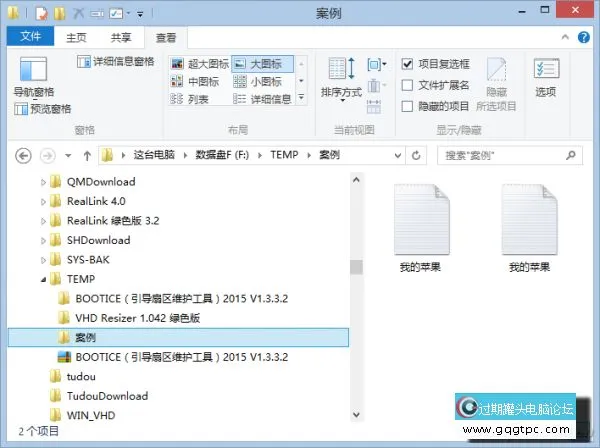
Task: Click the New folder quick access icon
Action: [59, 13]
